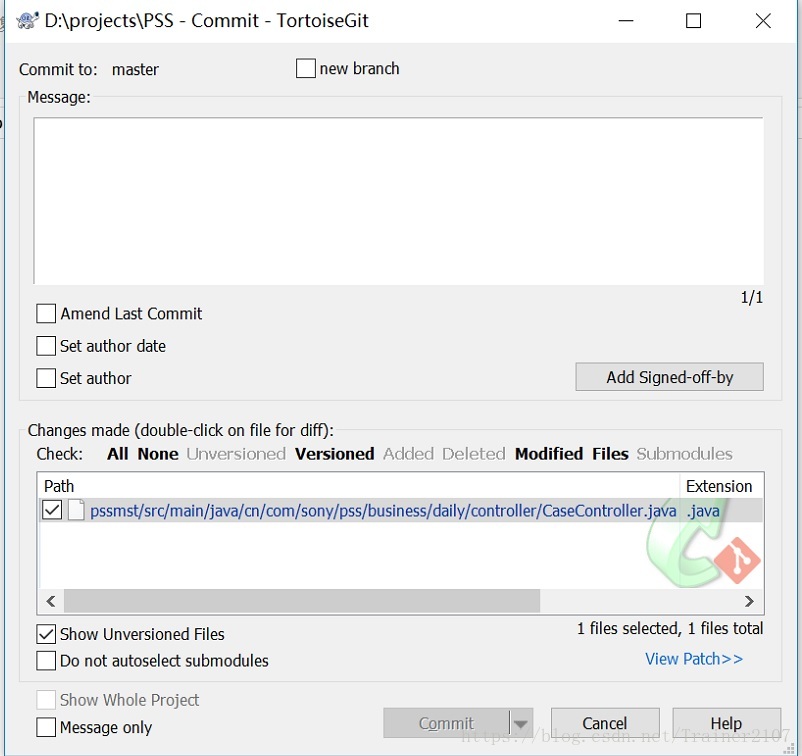Minimize the TortoiseGit Commit window

[626, 21]
